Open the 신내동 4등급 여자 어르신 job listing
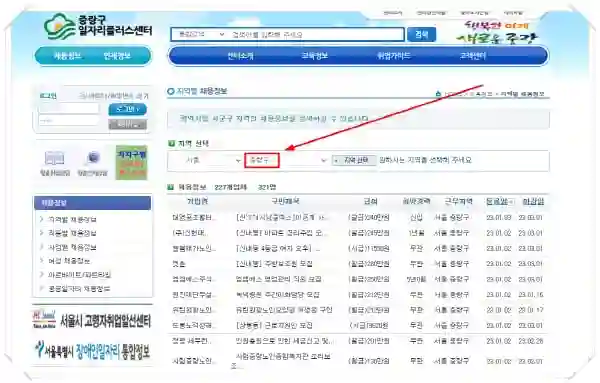The width and height of the screenshot is (600, 383). (x=278, y=249)
